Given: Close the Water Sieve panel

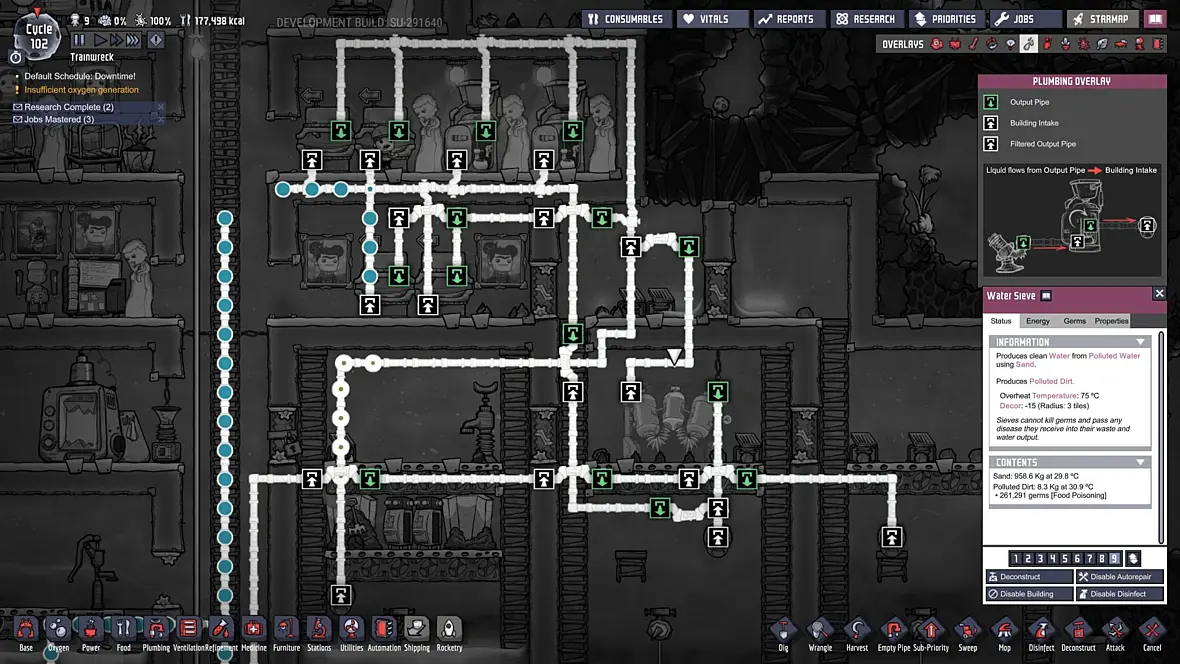Looking at the screenshot, I should coord(1159,294).
